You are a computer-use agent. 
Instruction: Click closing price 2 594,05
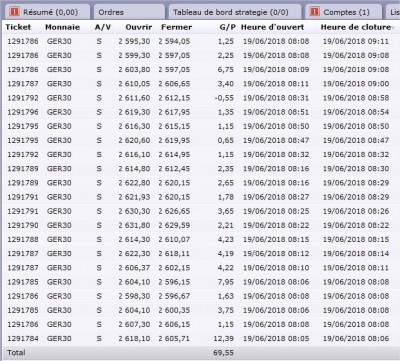pos(174,41)
